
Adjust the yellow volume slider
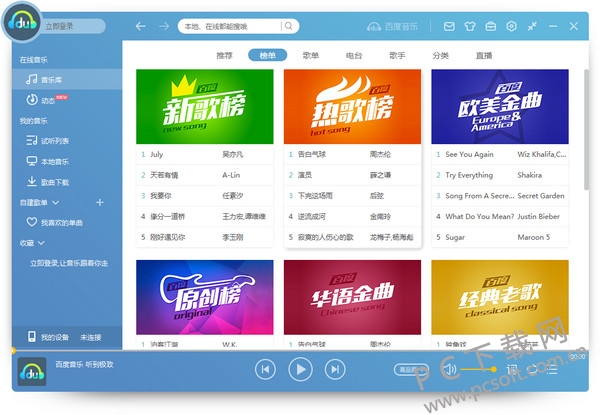tap(478, 369)
